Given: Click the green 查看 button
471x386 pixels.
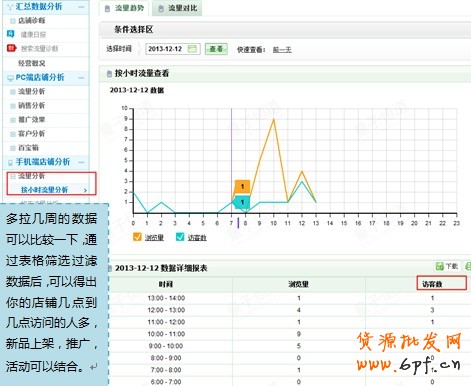Looking at the screenshot, I should 216,49.
